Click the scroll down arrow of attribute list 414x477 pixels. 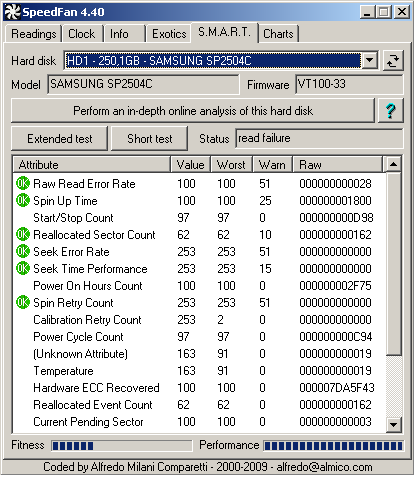pyautogui.click(x=394, y=425)
